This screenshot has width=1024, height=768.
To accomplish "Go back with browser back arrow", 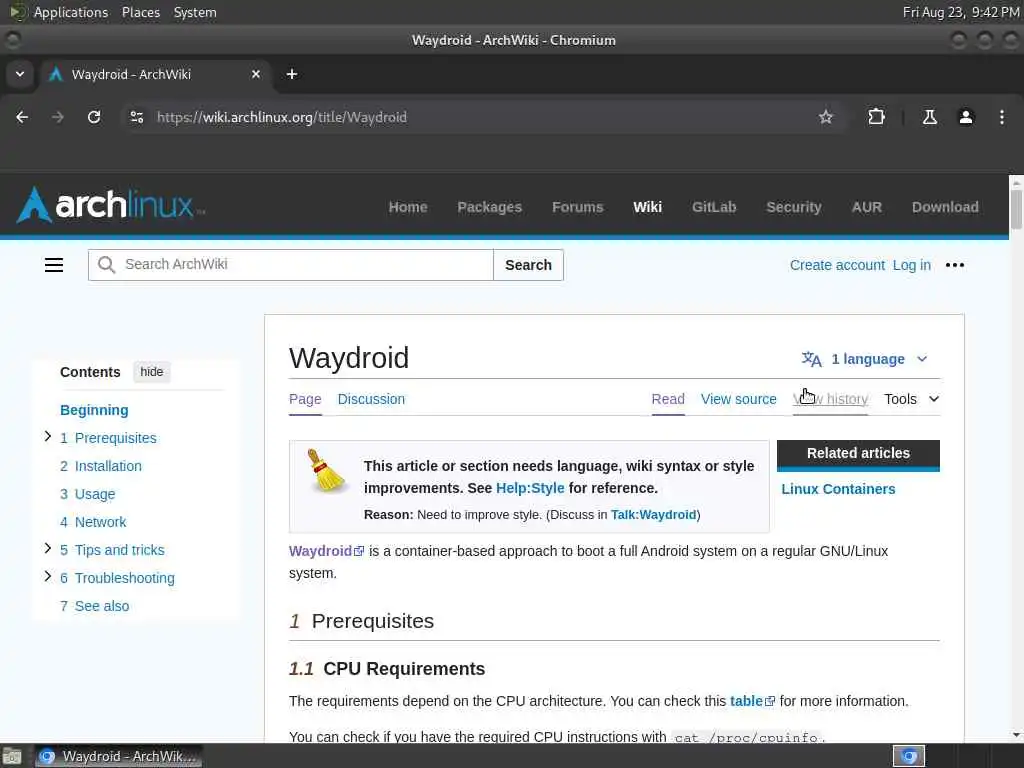I will 22,117.
